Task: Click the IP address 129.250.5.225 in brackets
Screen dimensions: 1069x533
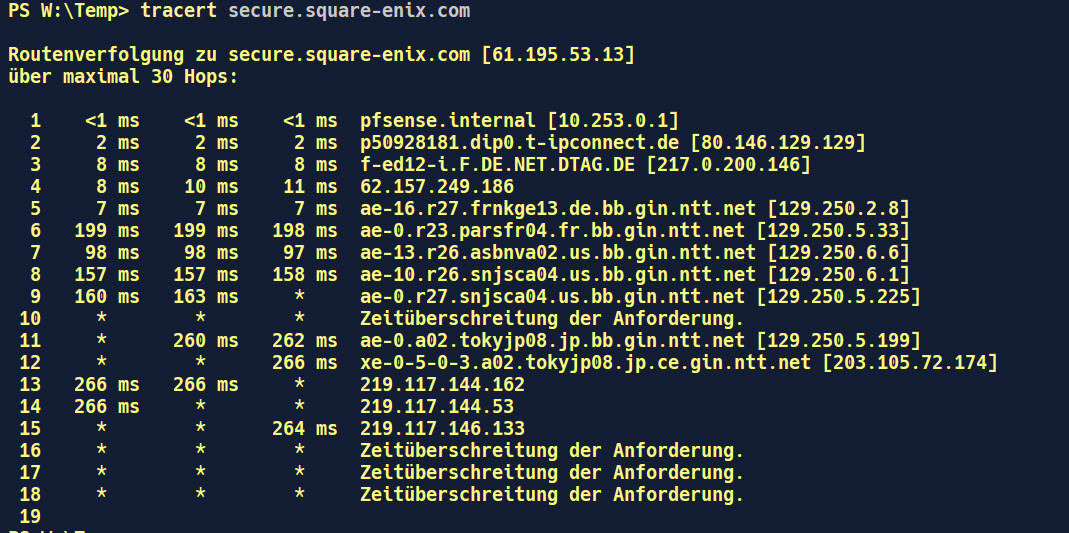Action: click(839, 296)
